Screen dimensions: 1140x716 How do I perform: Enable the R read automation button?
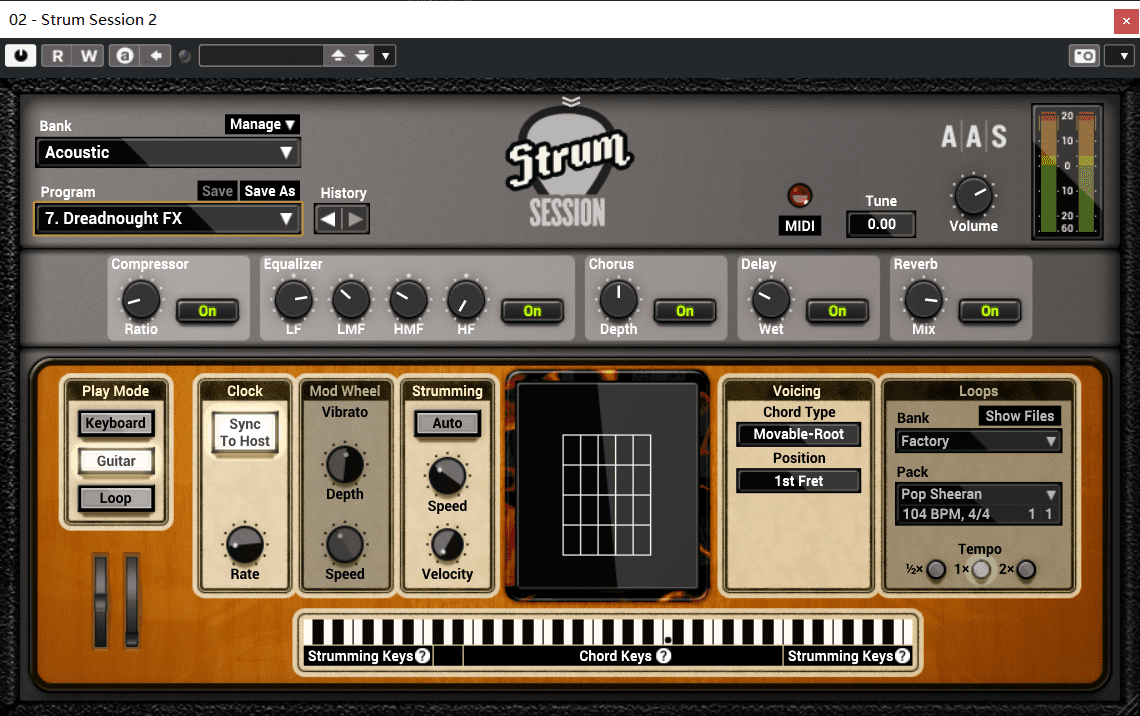57,56
